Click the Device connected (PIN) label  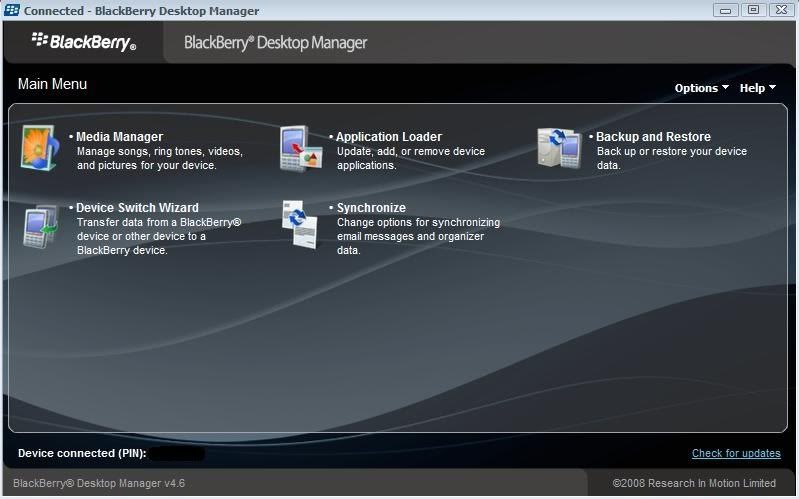click(x=82, y=453)
